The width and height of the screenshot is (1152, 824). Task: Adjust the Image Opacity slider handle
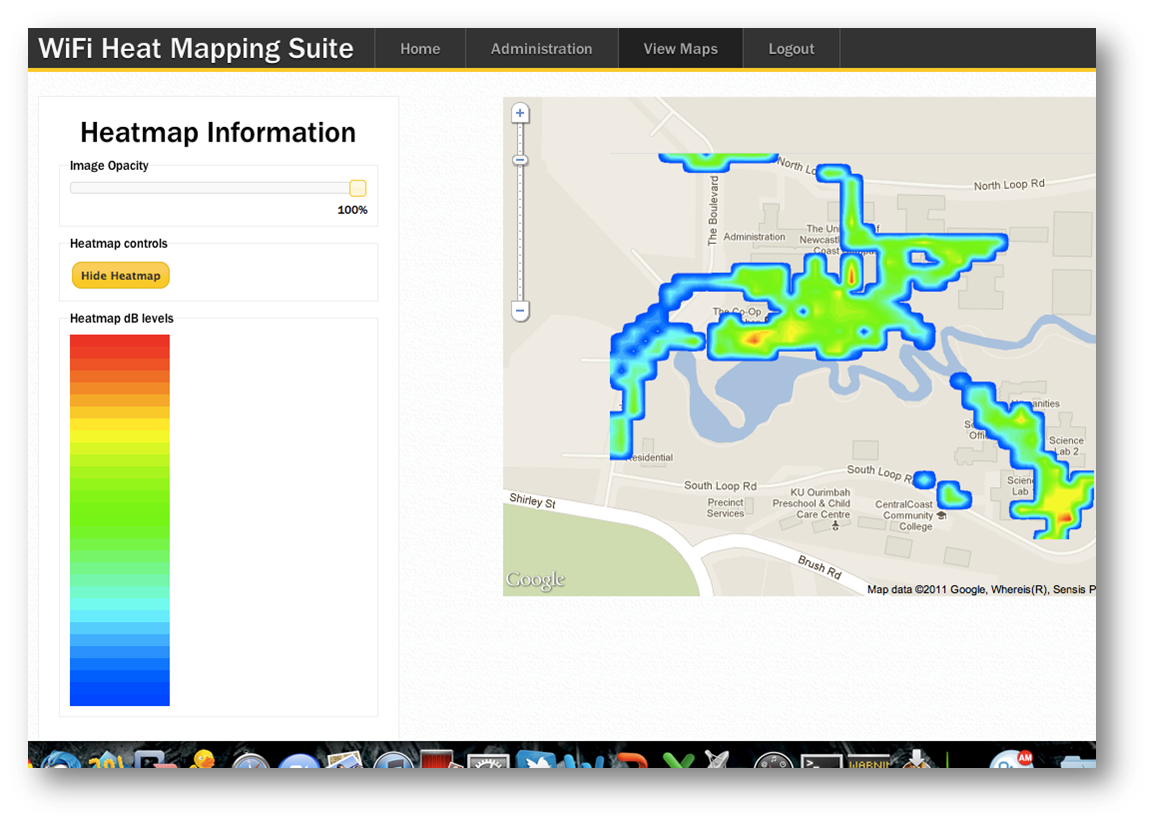[x=357, y=188]
